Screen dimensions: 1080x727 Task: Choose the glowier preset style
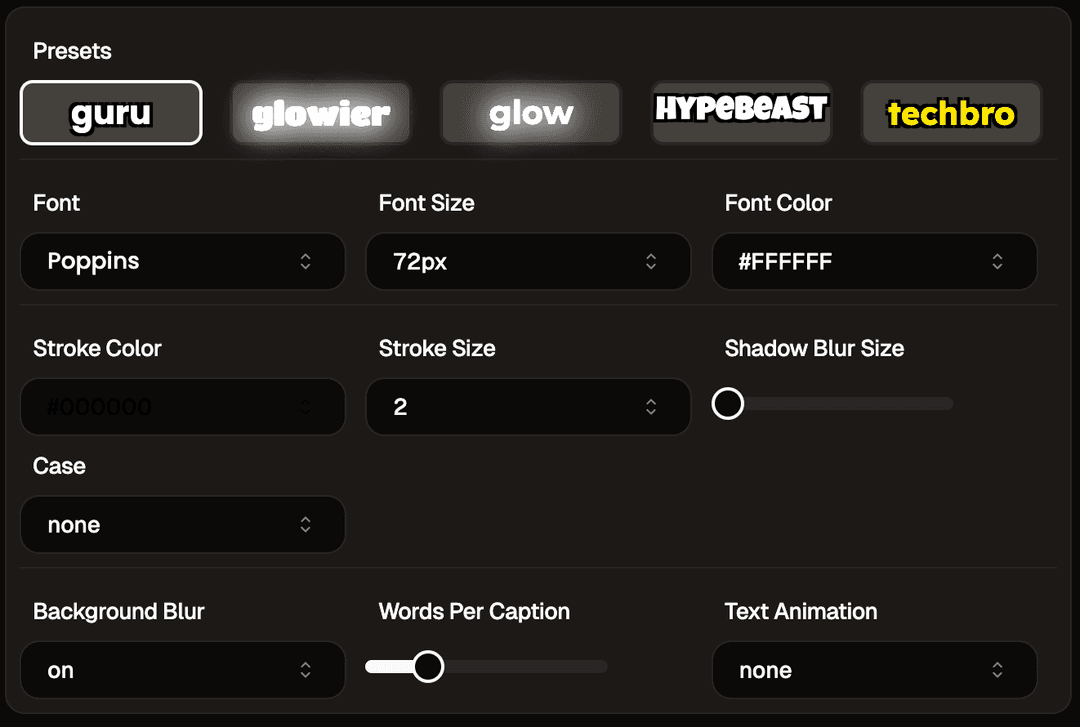click(x=321, y=113)
